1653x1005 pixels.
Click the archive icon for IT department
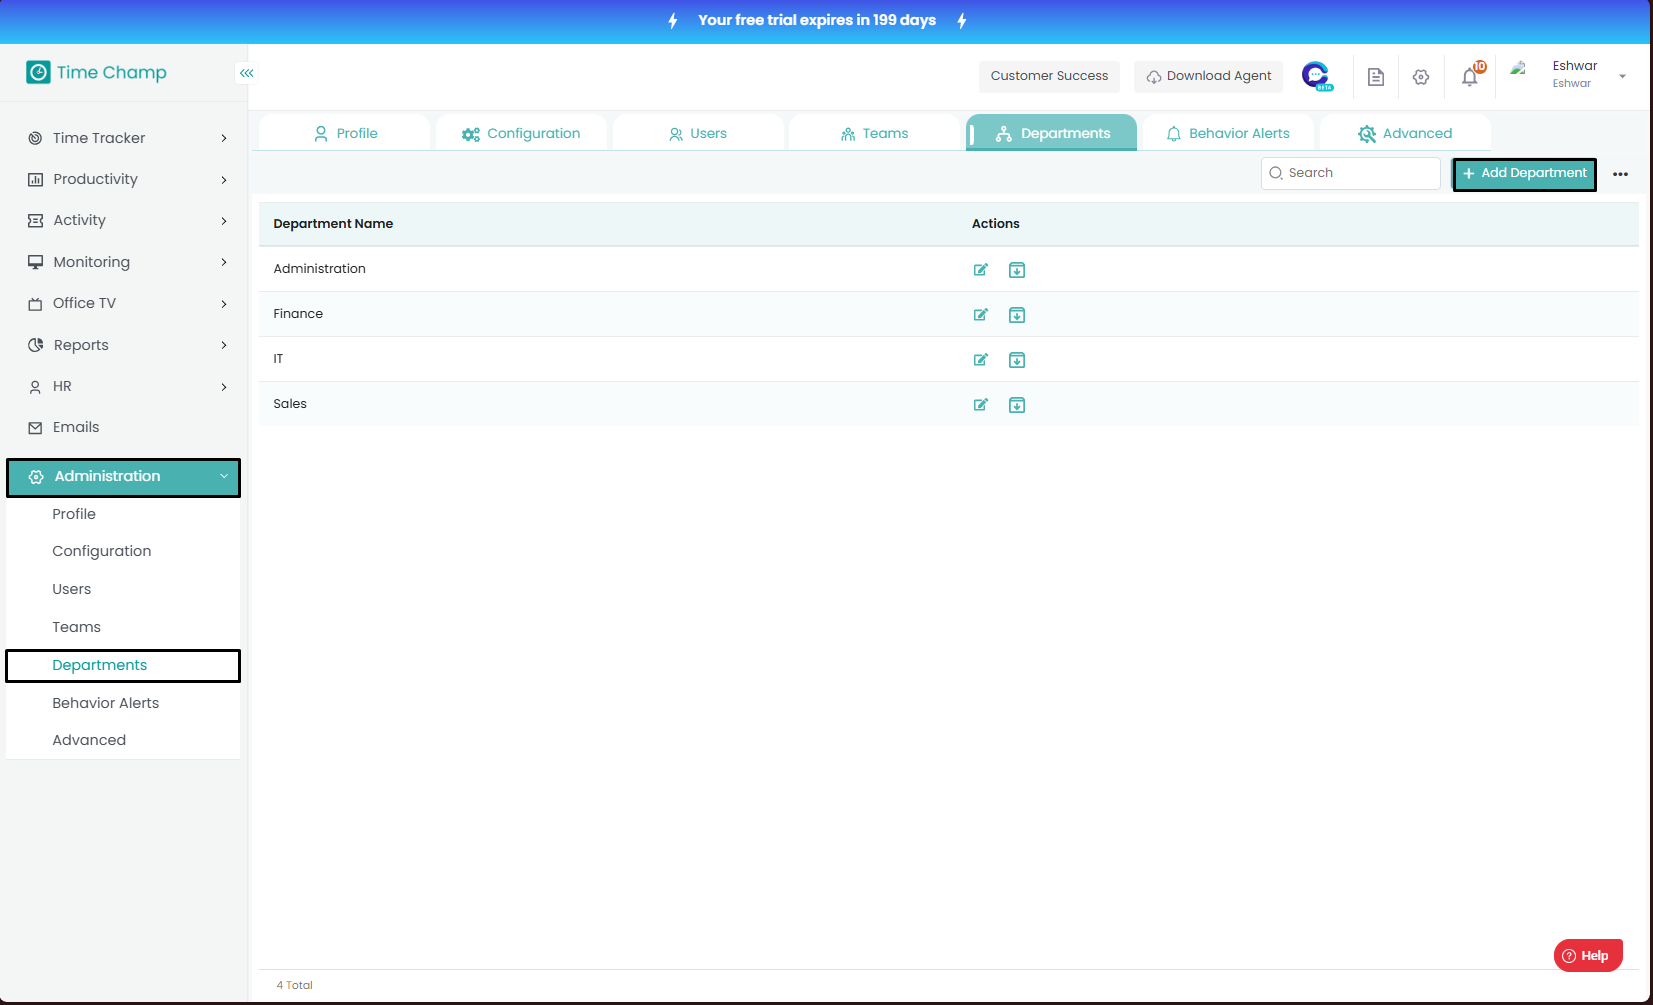coord(1016,360)
